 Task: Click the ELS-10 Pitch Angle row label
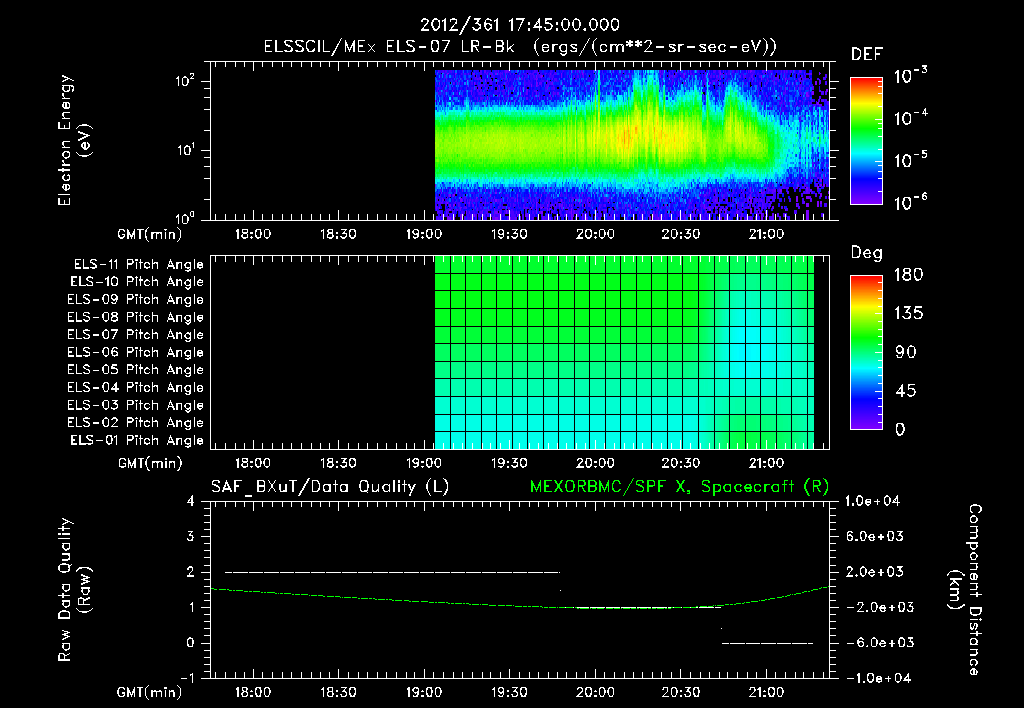click(137, 282)
